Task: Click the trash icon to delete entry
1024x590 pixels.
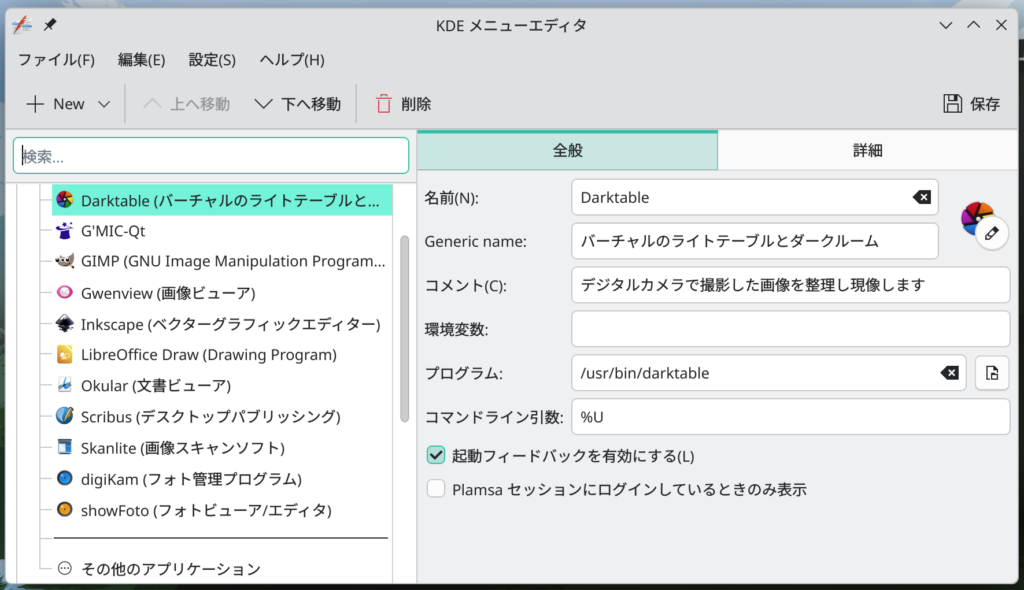Action: [384, 104]
